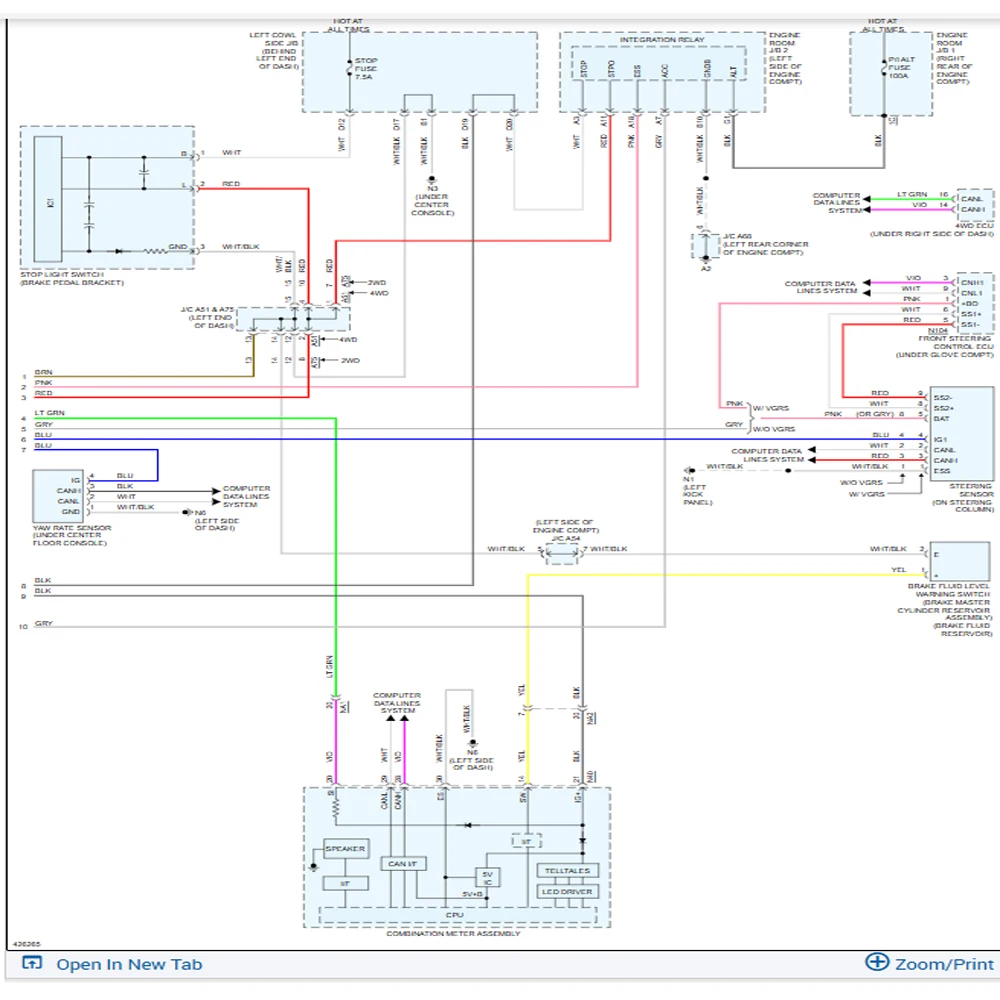1000x1000 pixels.
Task: Click the INTEGRATION RELAY label
Action: (x=662, y=40)
